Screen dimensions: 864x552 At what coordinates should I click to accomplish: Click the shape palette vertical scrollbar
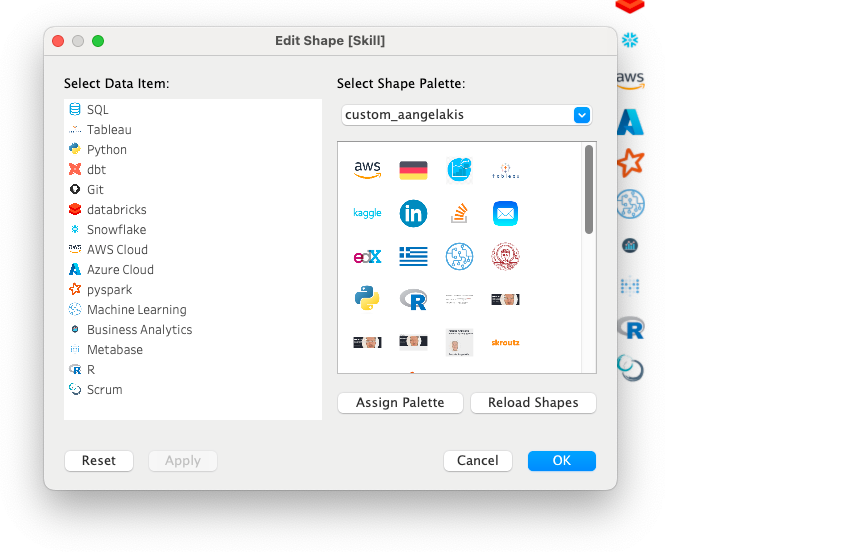coord(588,190)
